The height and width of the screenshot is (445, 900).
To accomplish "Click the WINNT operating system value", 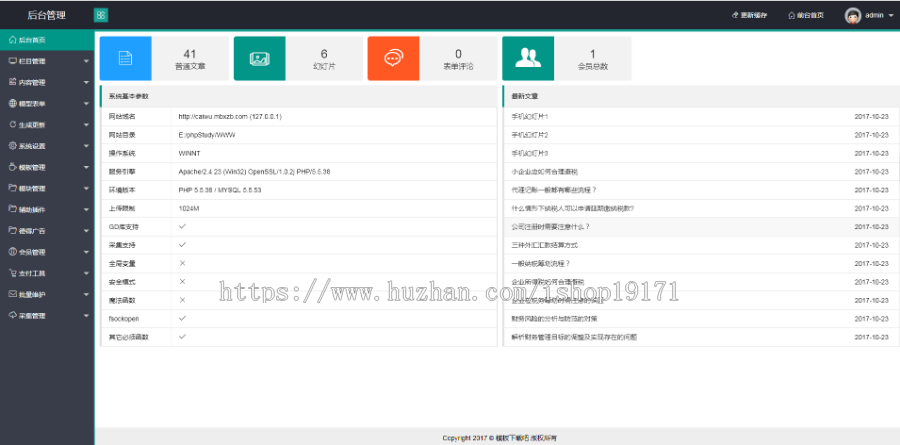I will pos(189,153).
